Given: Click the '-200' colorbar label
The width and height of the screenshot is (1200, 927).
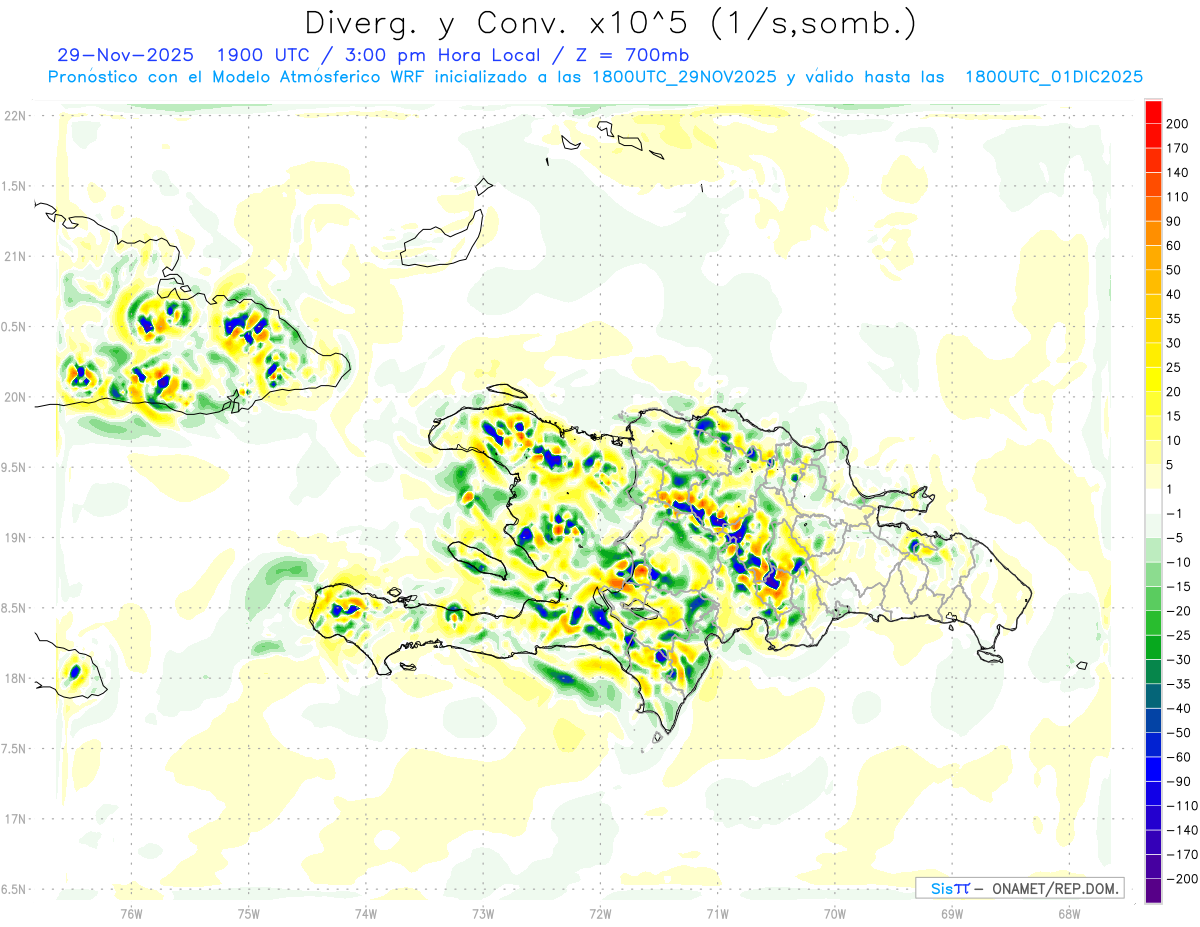Looking at the screenshot, I should click(1182, 879).
